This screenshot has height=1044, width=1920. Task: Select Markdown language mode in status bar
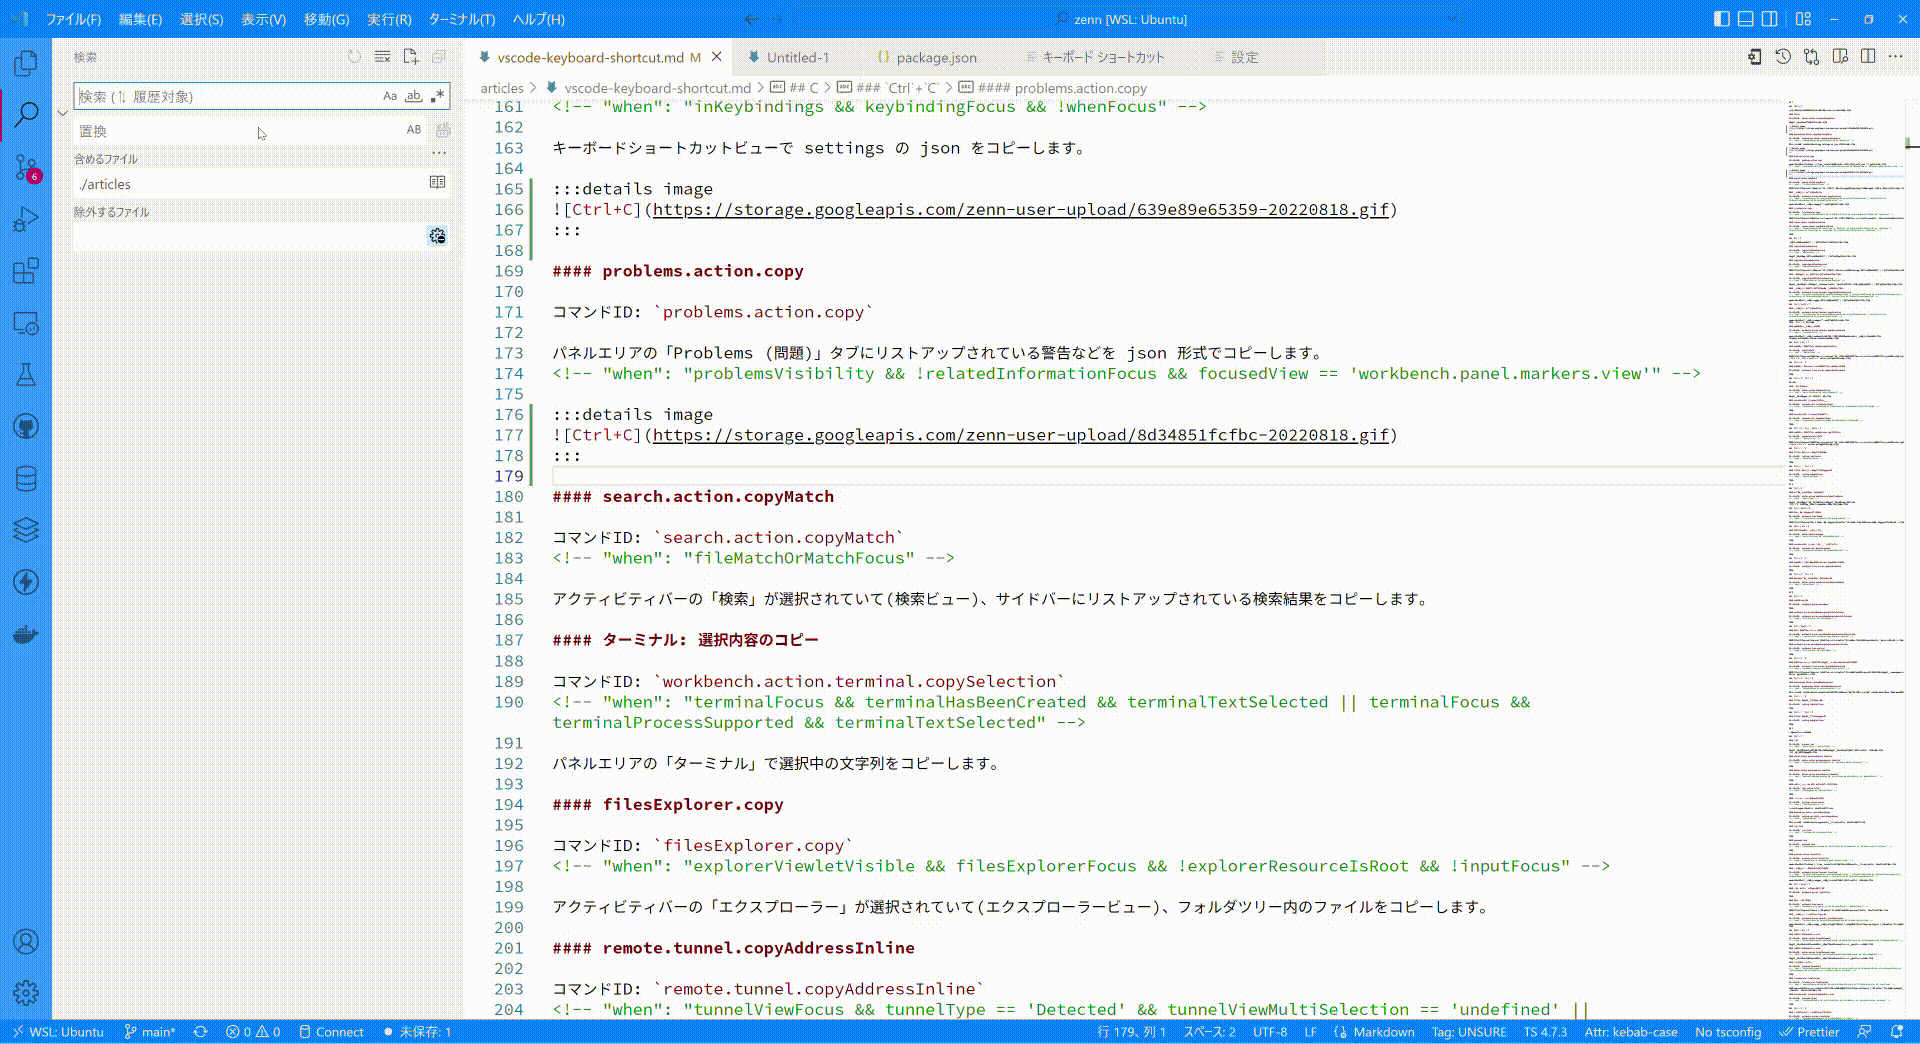click(1384, 1032)
